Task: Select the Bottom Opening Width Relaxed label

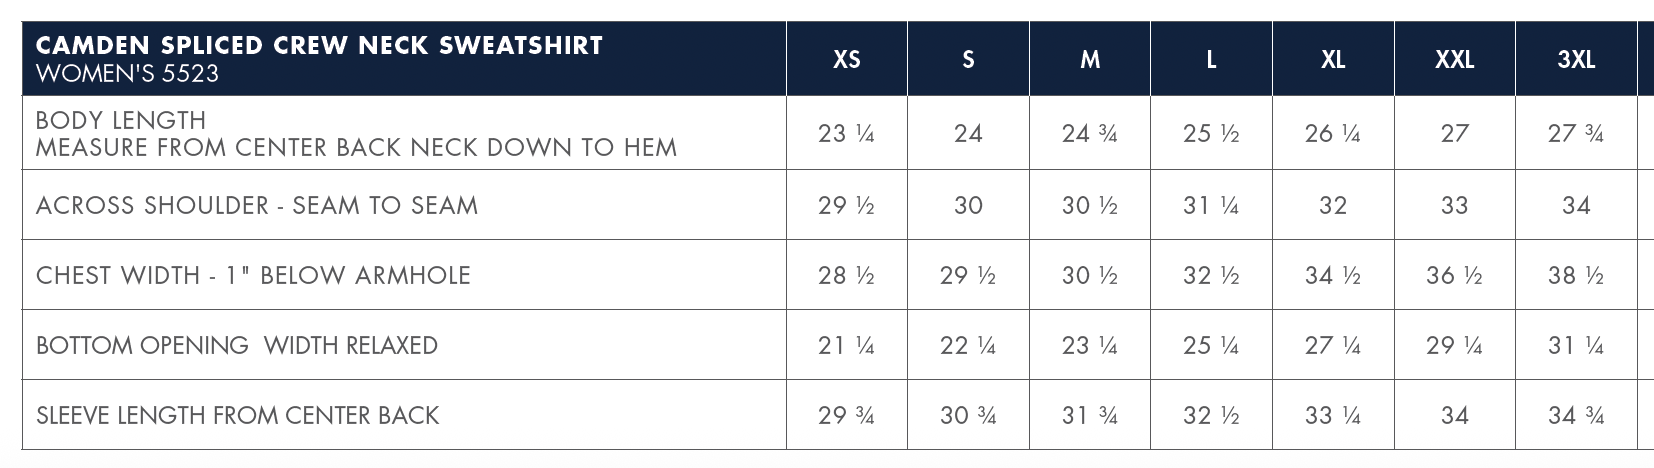Action: [x=237, y=345]
